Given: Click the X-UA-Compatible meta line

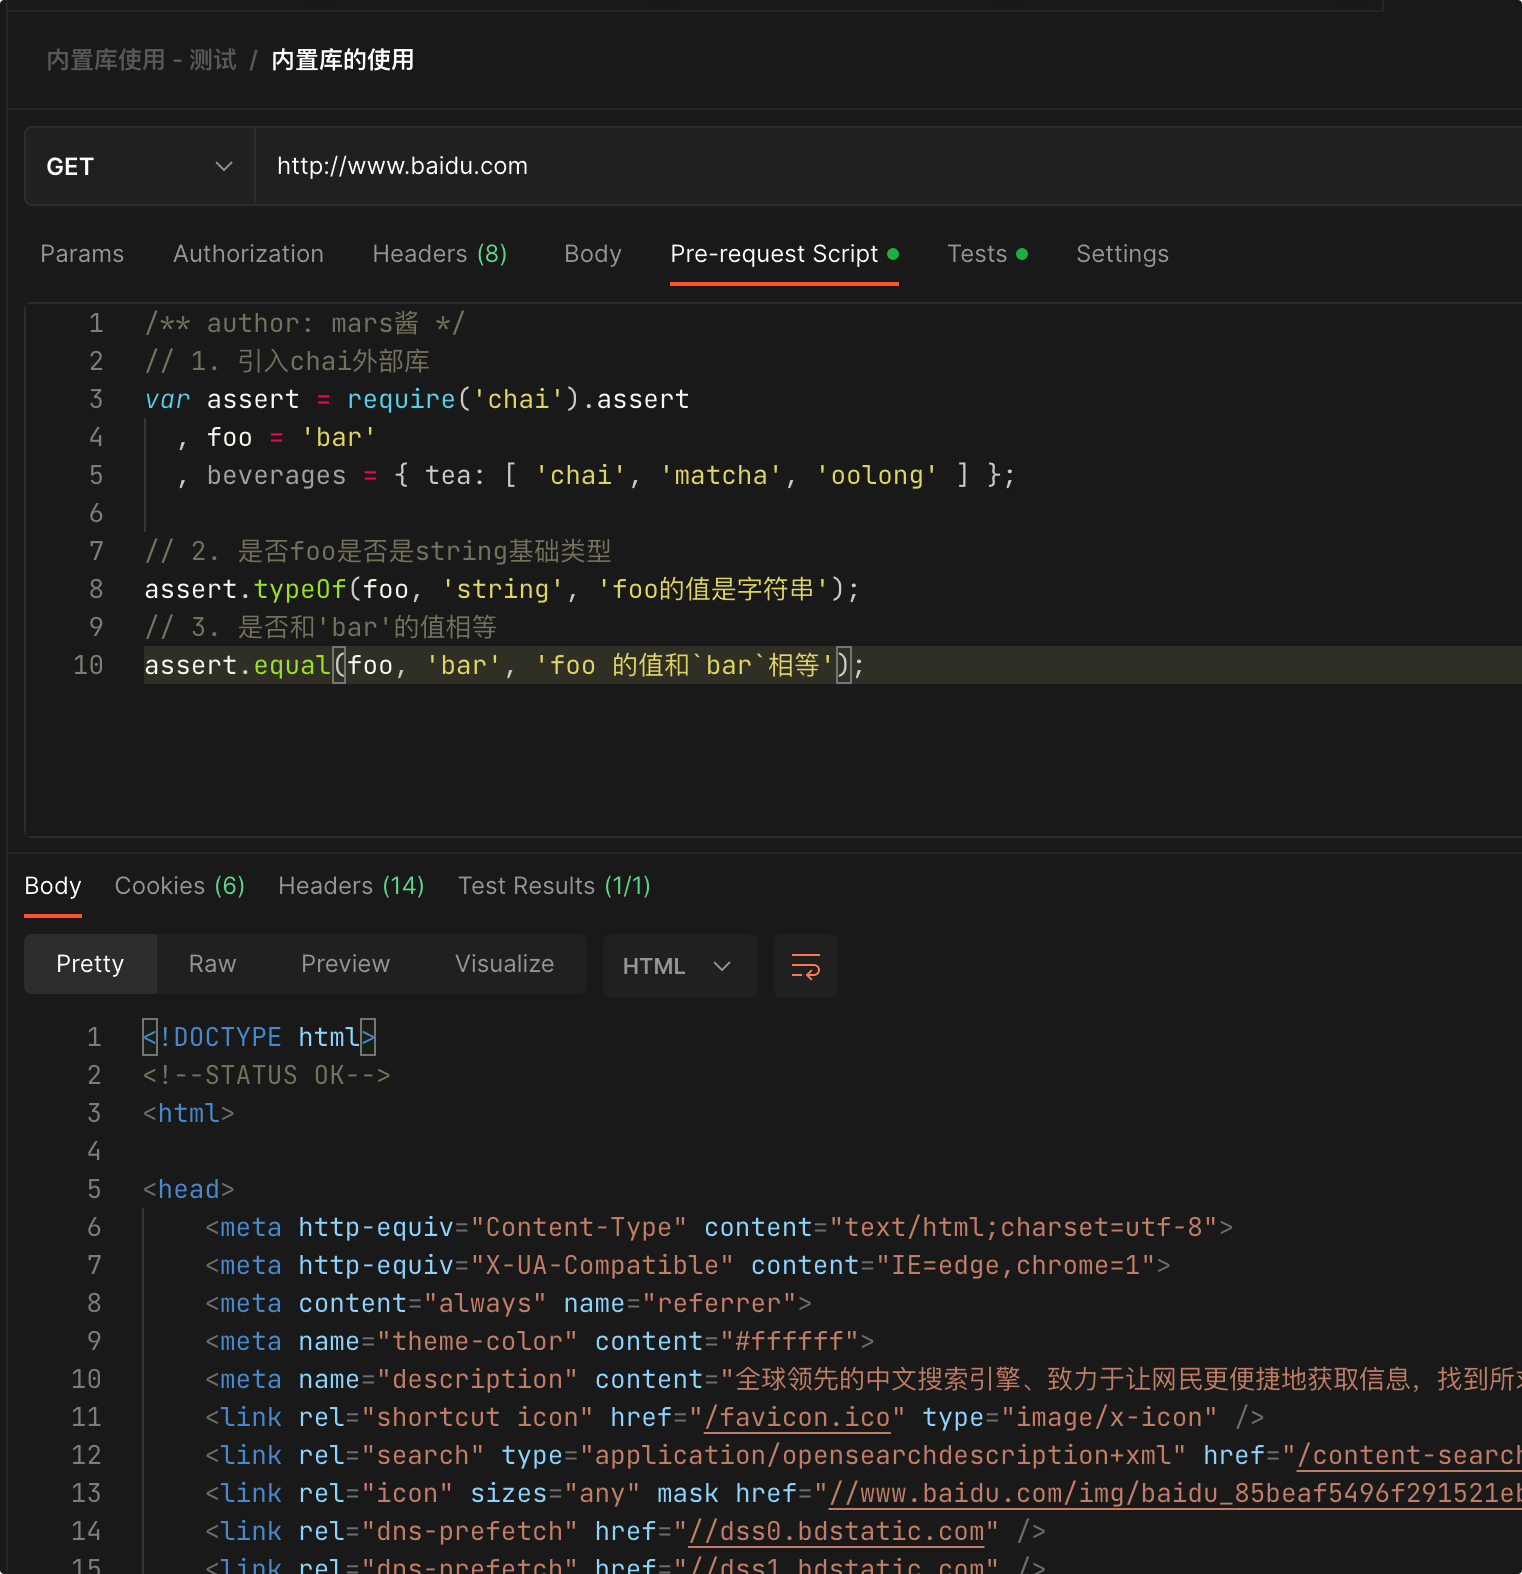Looking at the screenshot, I should pyautogui.click(x=688, y=1265).
